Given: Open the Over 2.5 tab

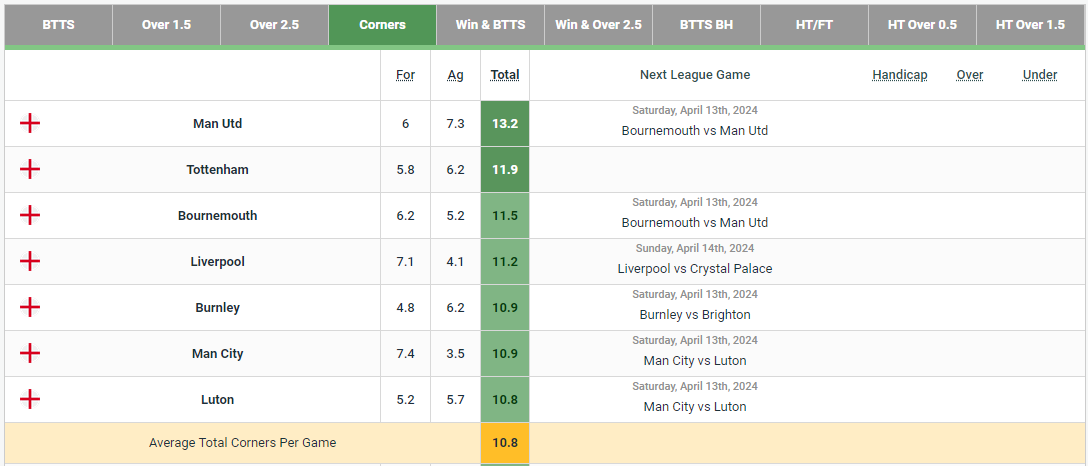Looking at the screenshot, I should [x=274, y=25].
